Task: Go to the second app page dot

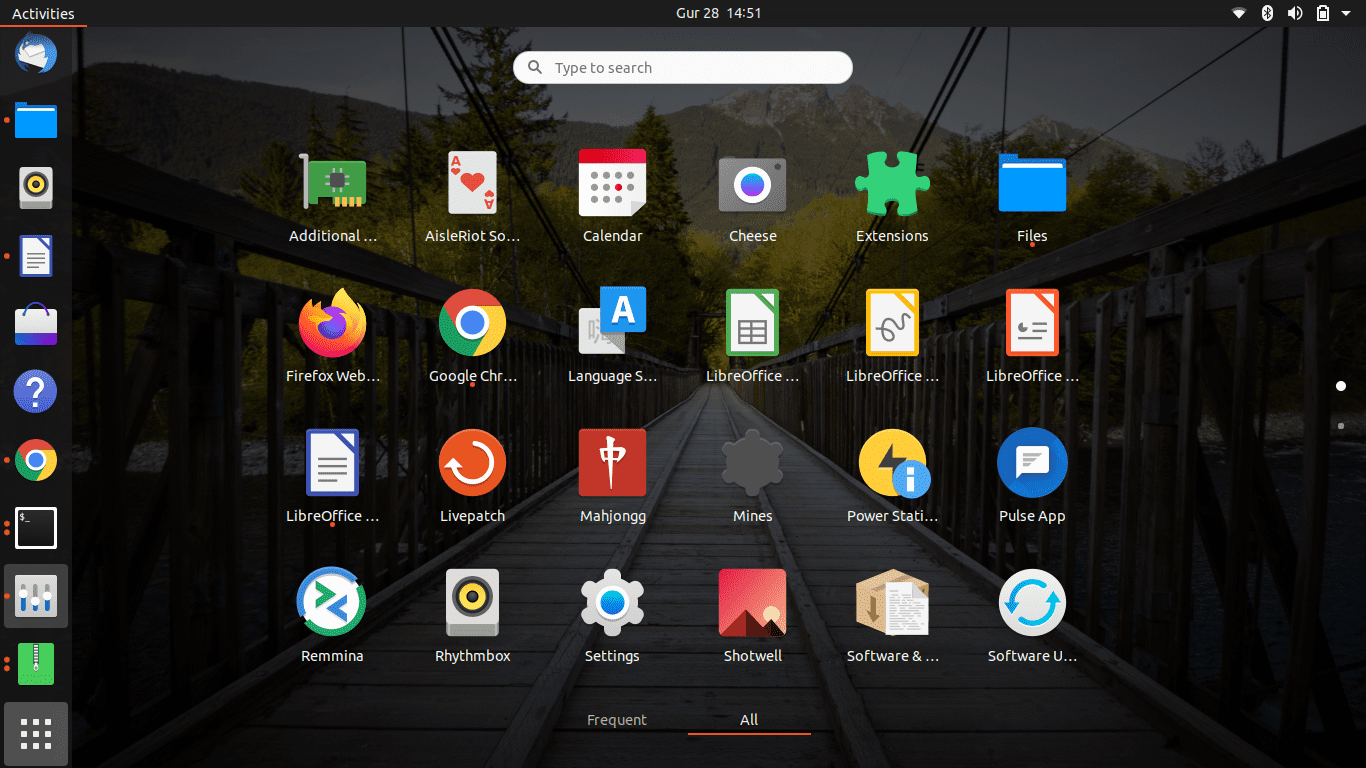Action: tap(1341, 426)
